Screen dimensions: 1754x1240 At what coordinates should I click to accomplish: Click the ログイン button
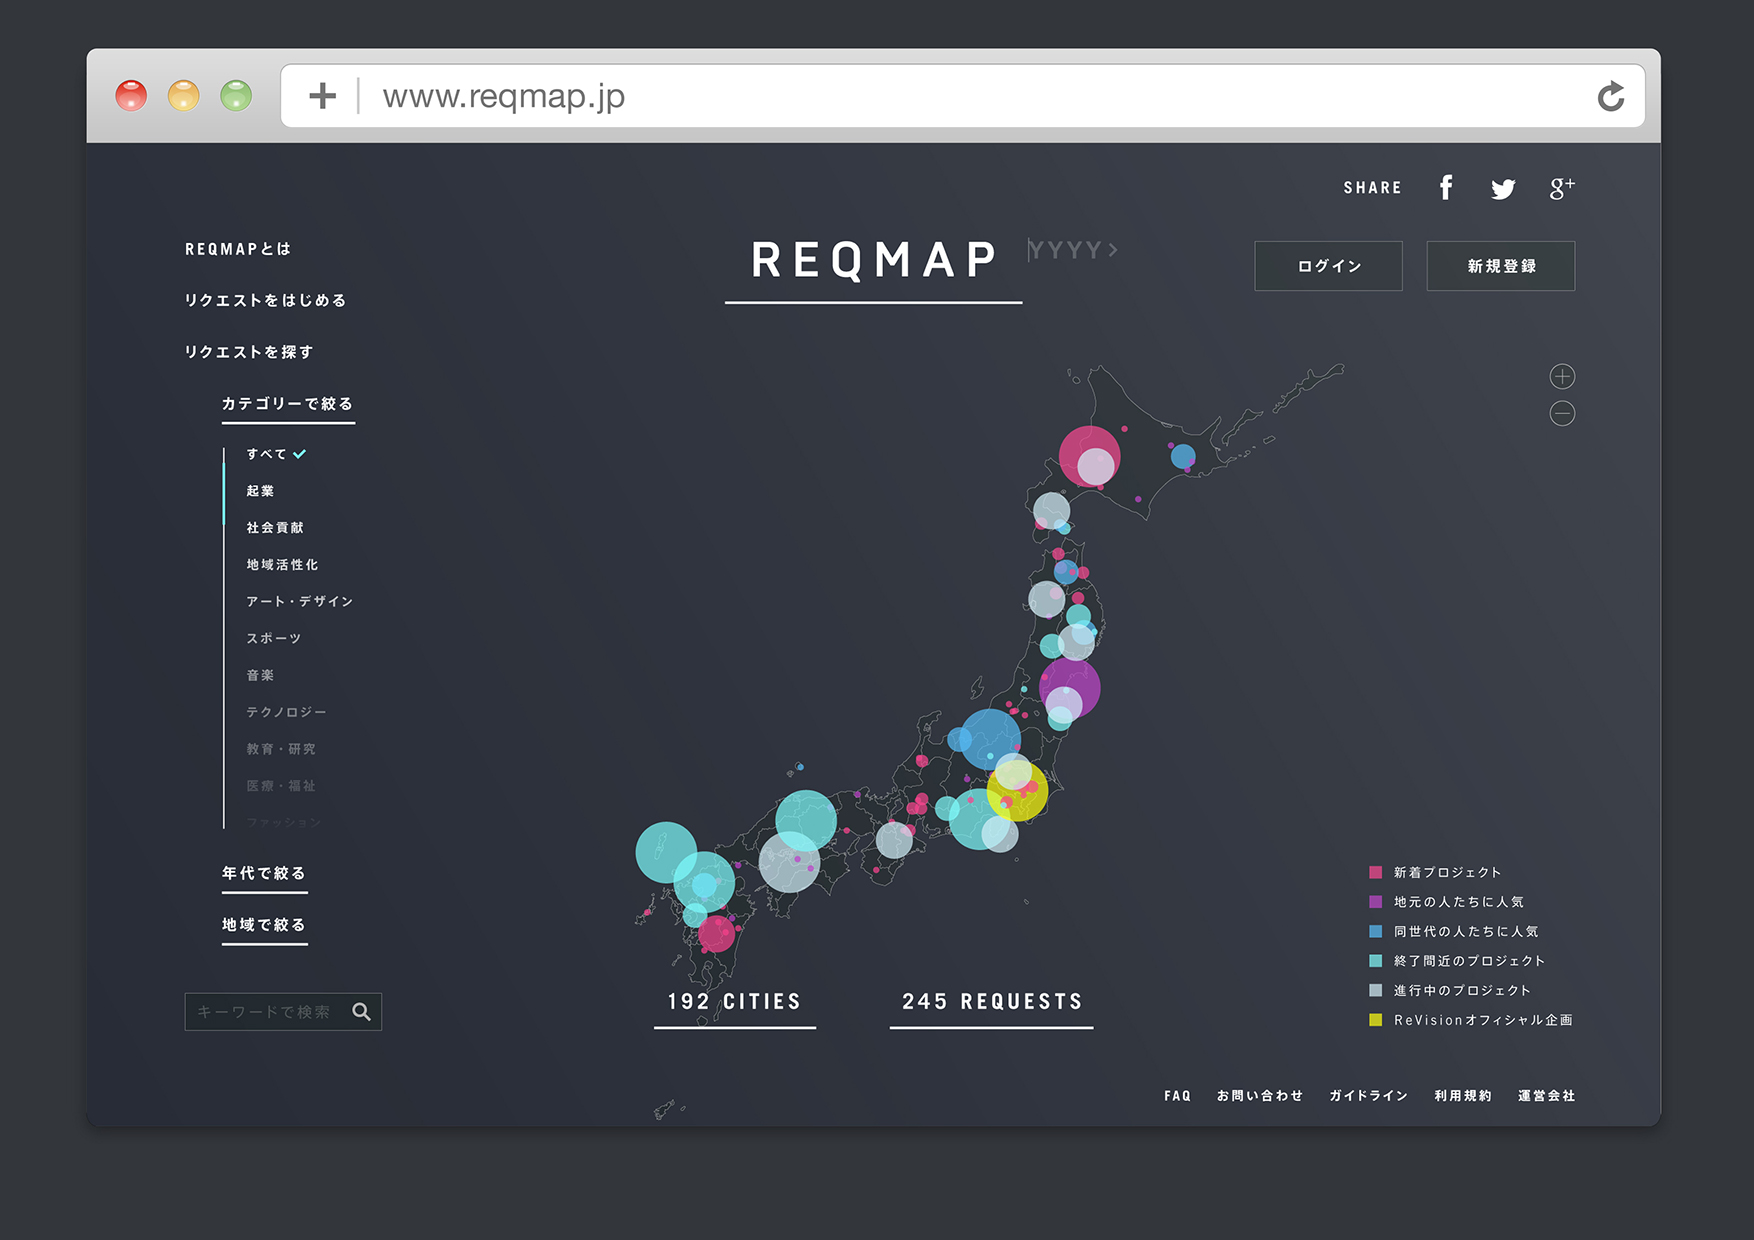click(x=1328, y=266)
